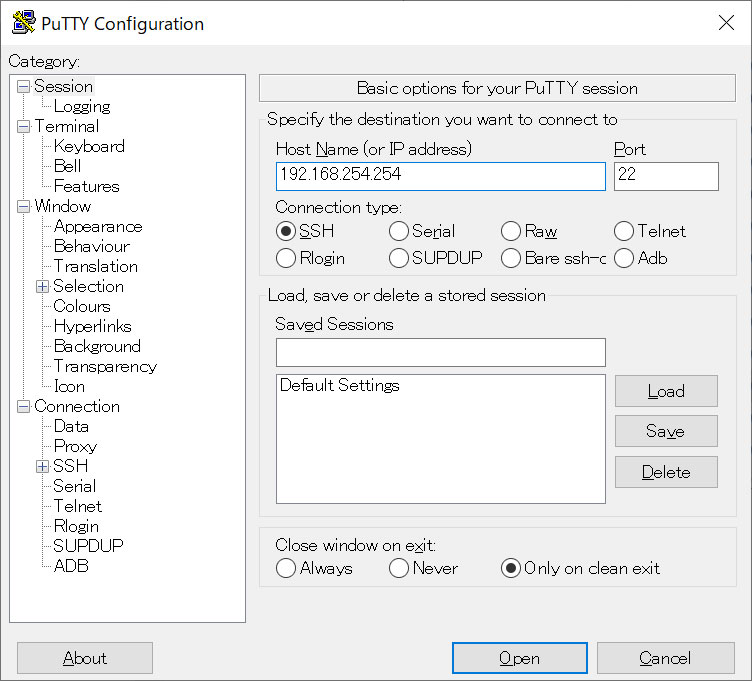
Task: Open the Transparency settings category
Action: (x=105, y=366)
